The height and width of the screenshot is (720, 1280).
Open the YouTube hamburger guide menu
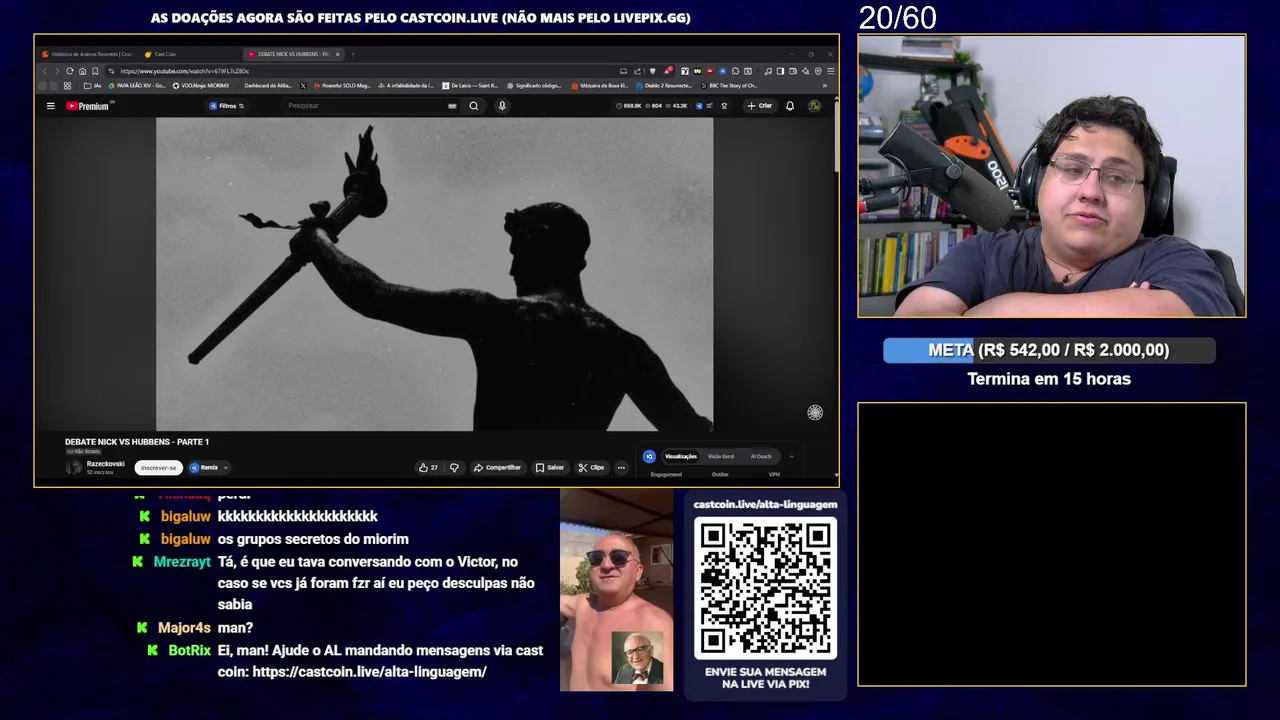(50, 106)
